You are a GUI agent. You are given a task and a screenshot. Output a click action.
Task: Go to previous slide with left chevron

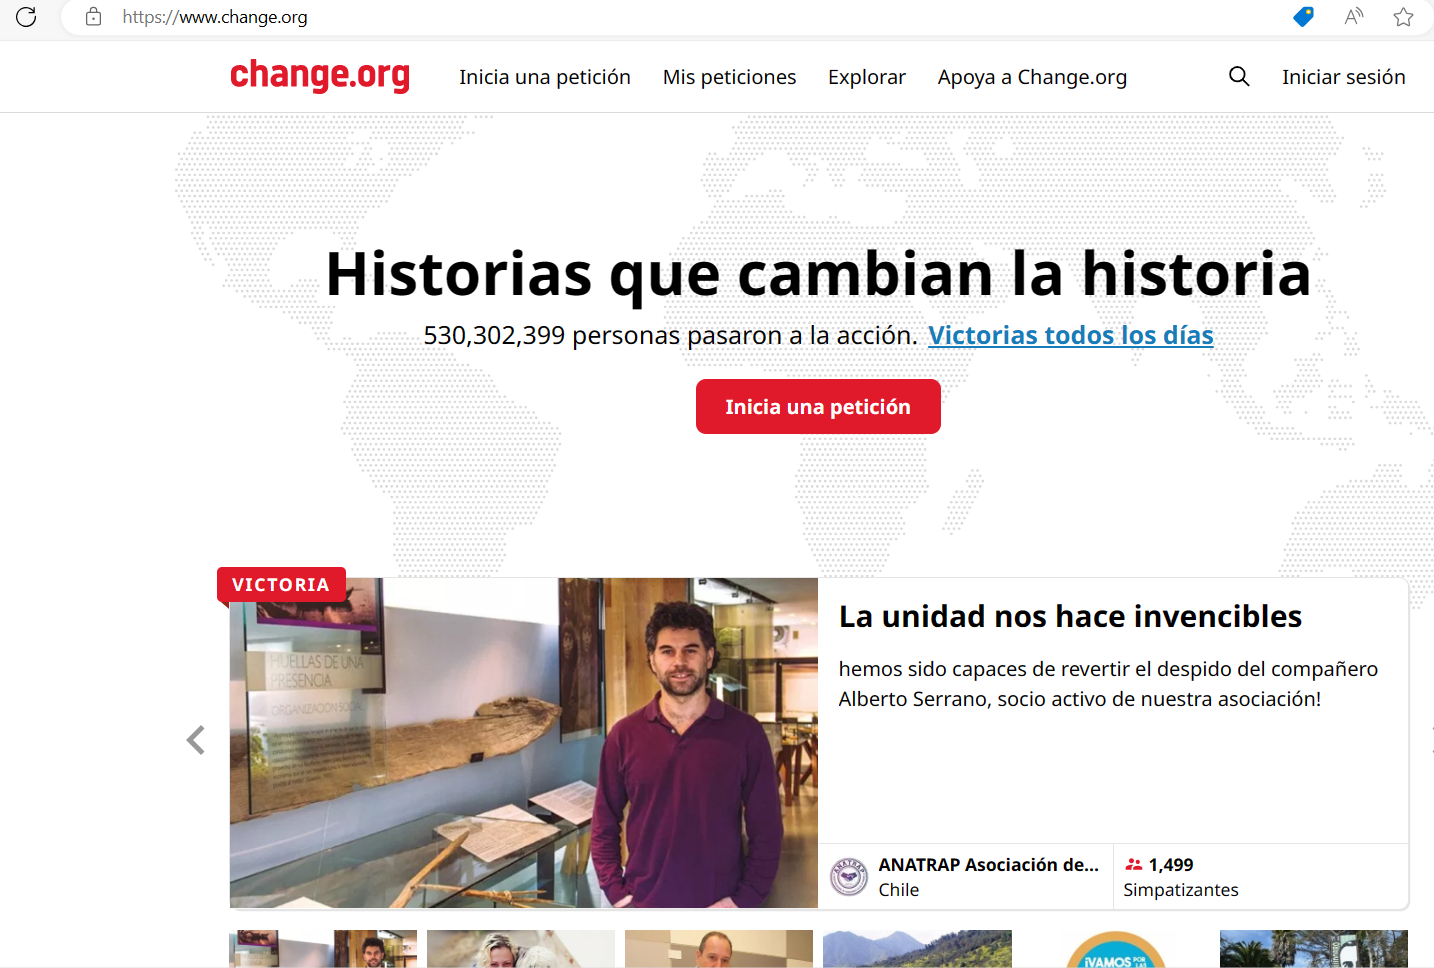[x=196, y=740]
